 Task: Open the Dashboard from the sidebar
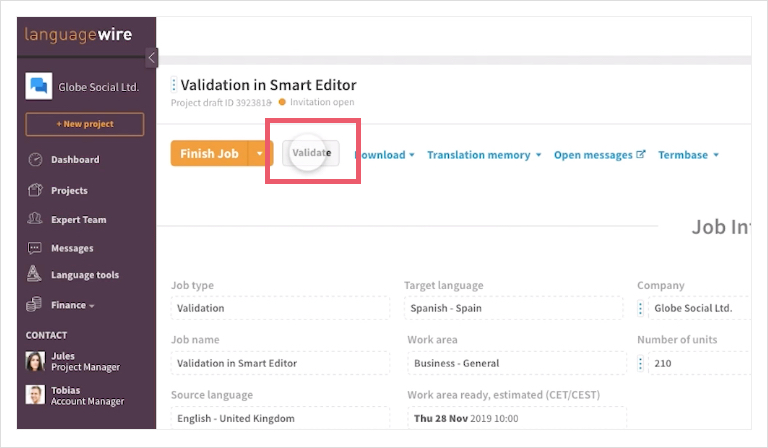pyautogui.click(x=75, y=160)
